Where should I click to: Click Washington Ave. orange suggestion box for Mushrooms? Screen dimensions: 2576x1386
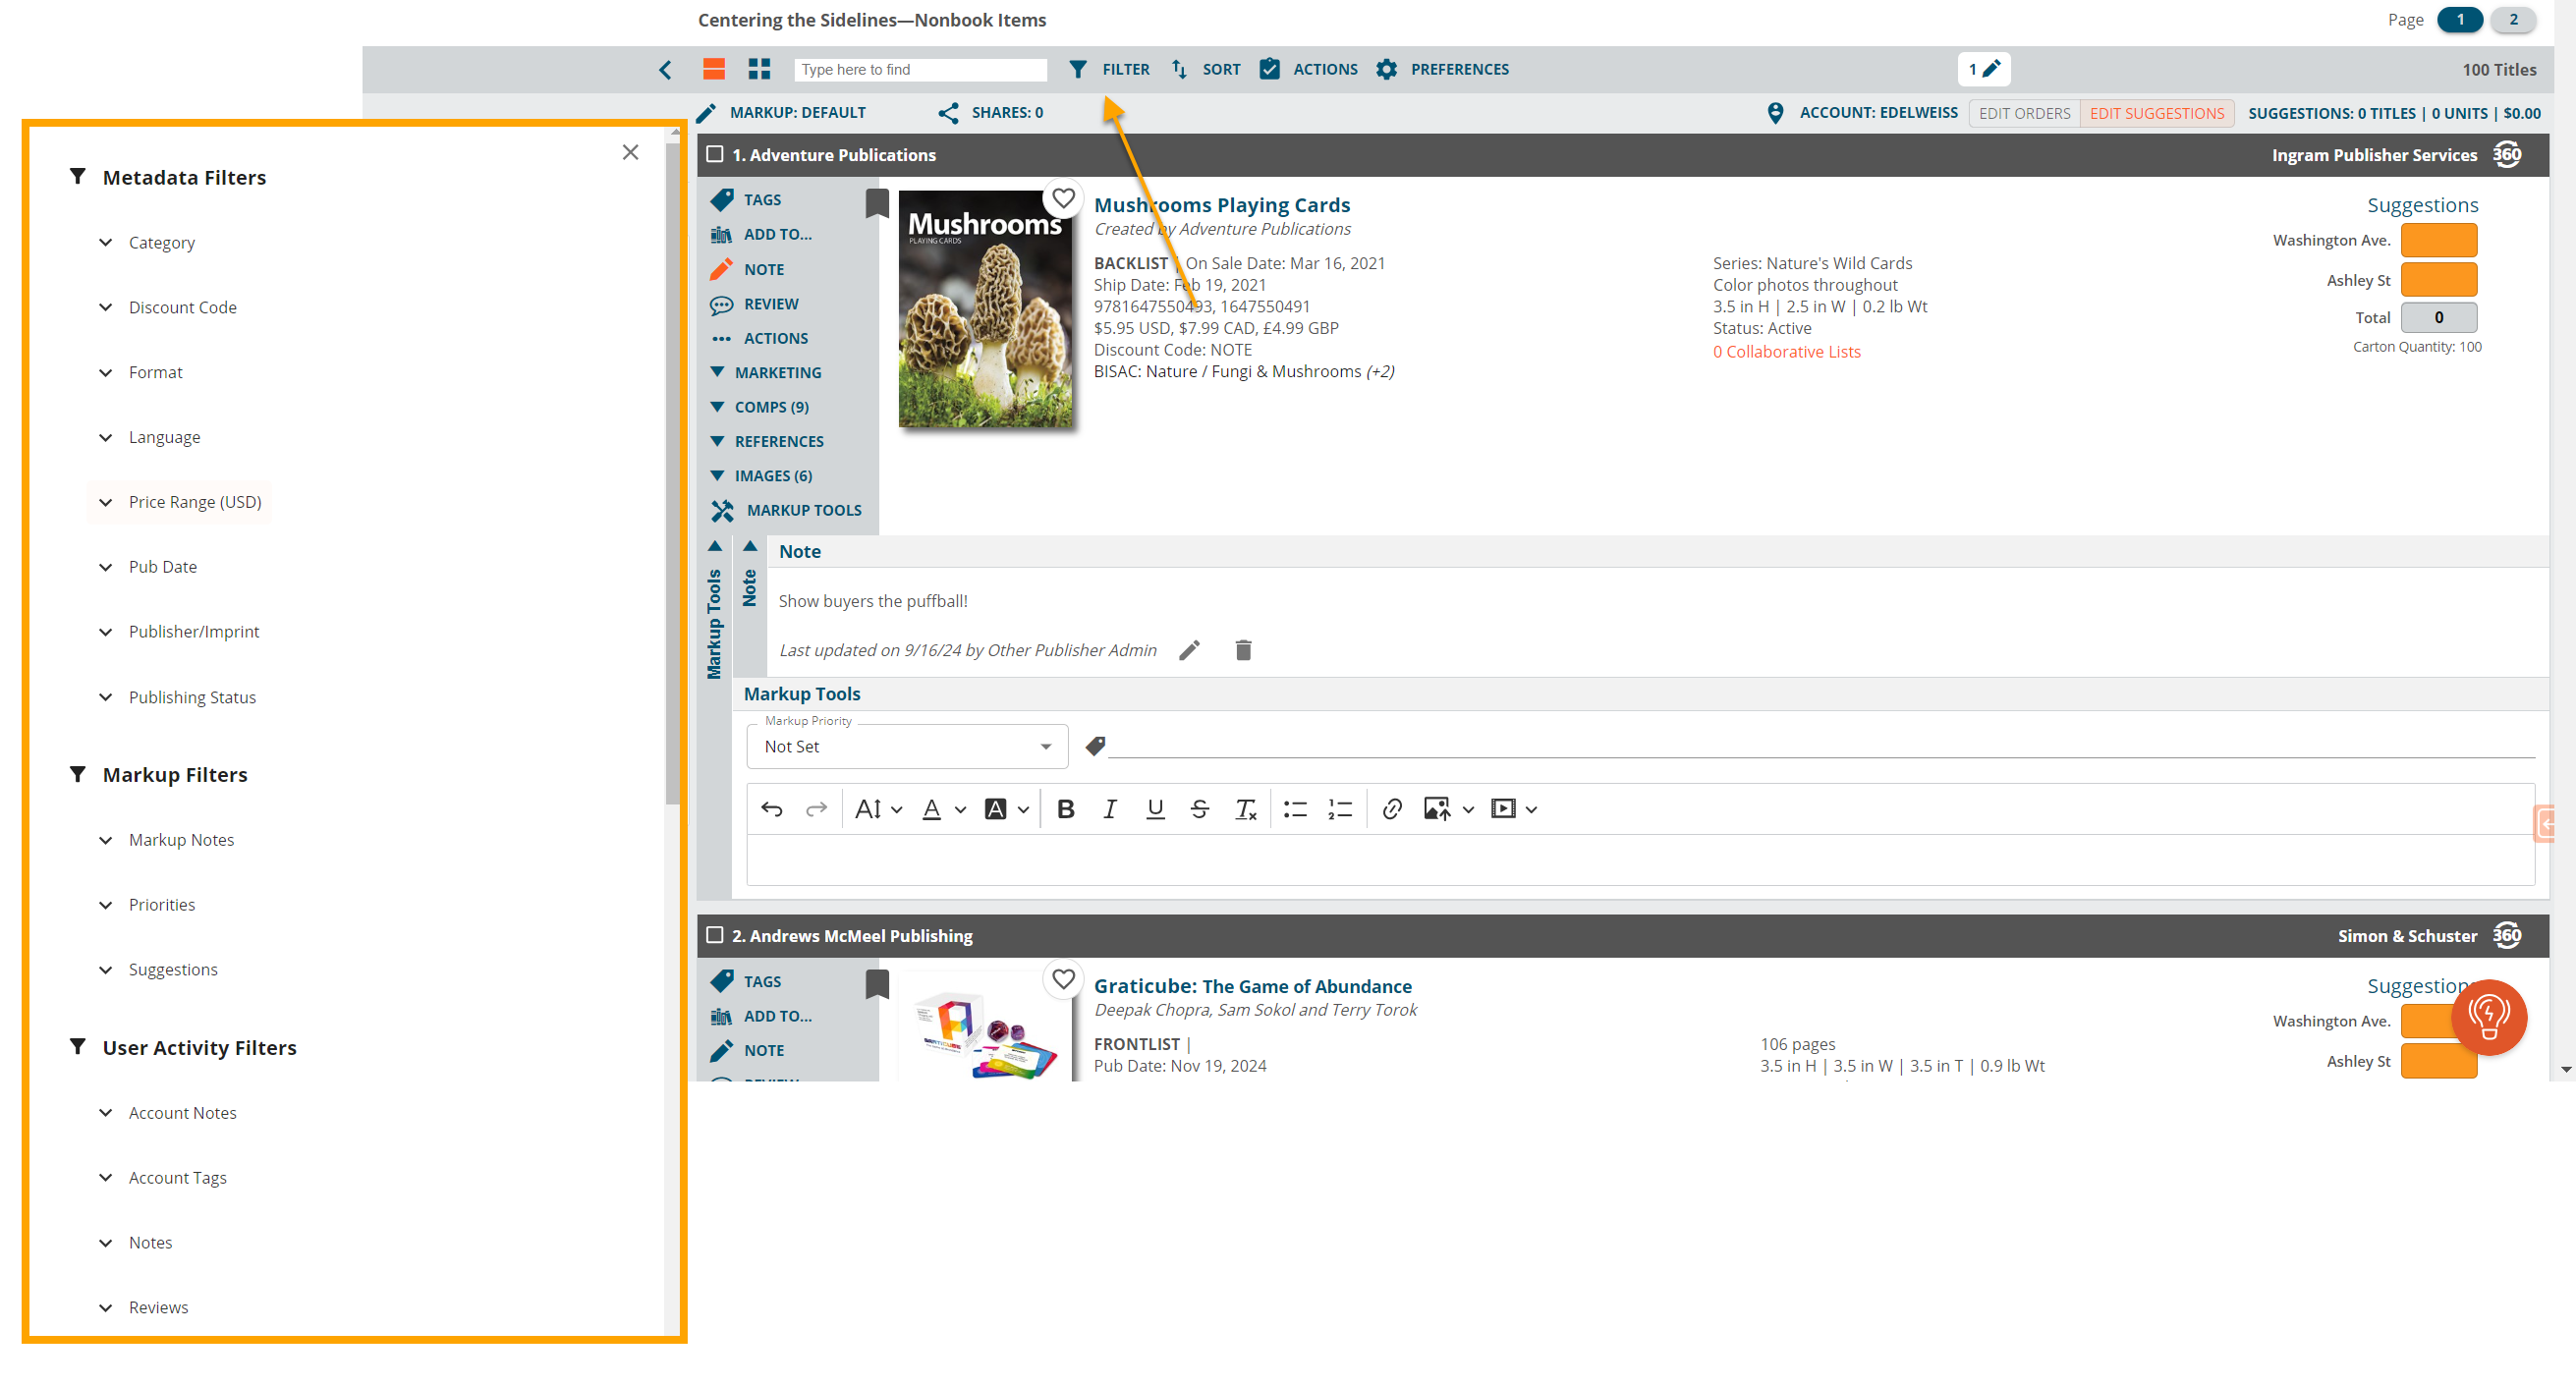pos(2438,241)
